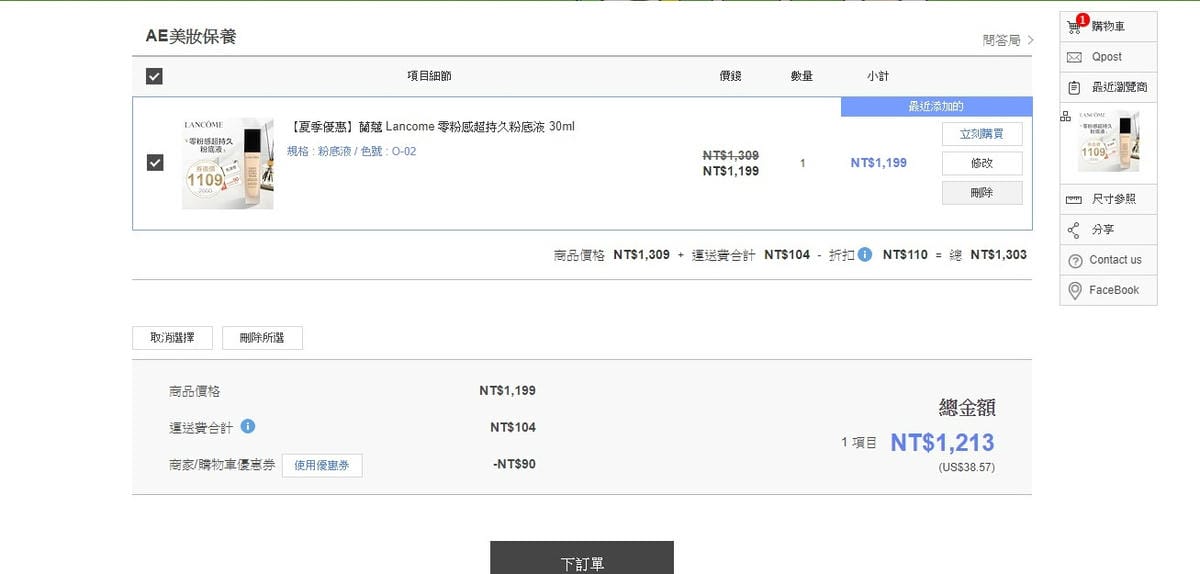Click the 下訂單 place order button
The width and height of the screenshot is (1200, 574).
pos(581,559)
